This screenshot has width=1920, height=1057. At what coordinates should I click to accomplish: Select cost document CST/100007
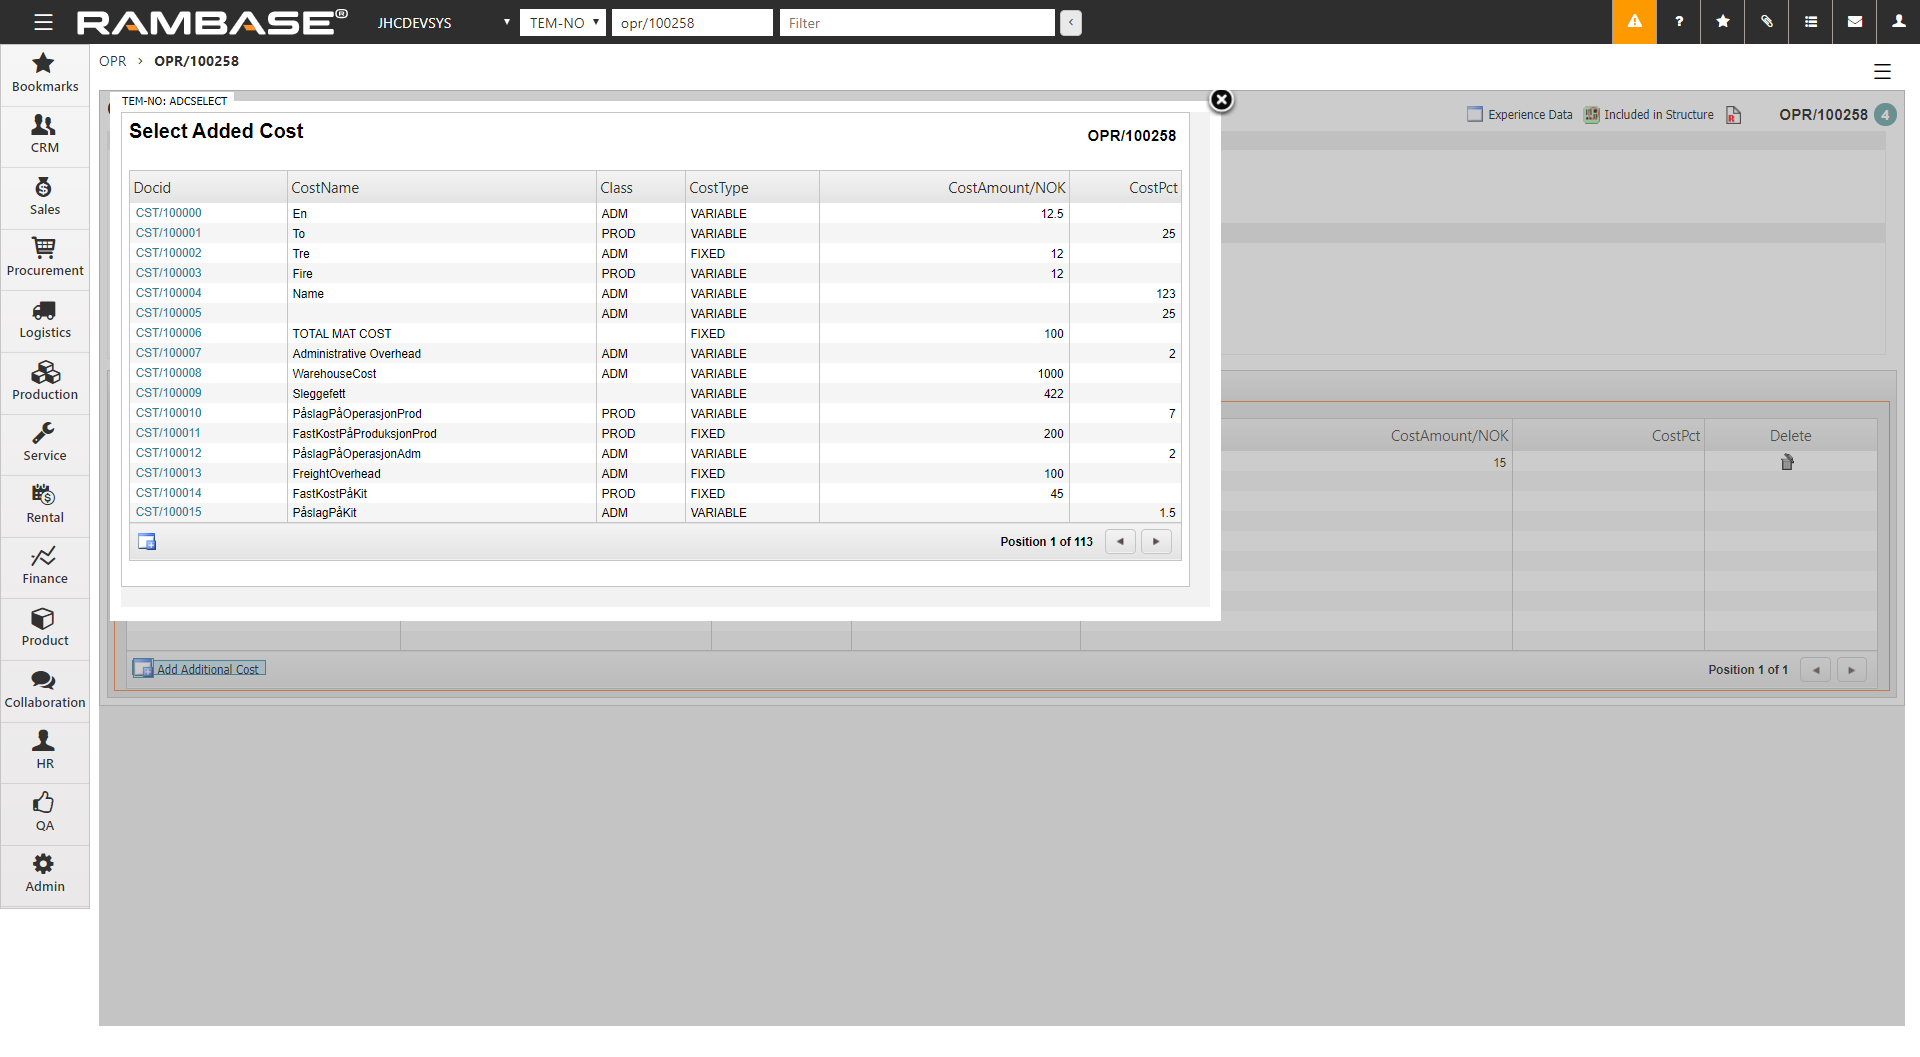(x=168, y=353)
